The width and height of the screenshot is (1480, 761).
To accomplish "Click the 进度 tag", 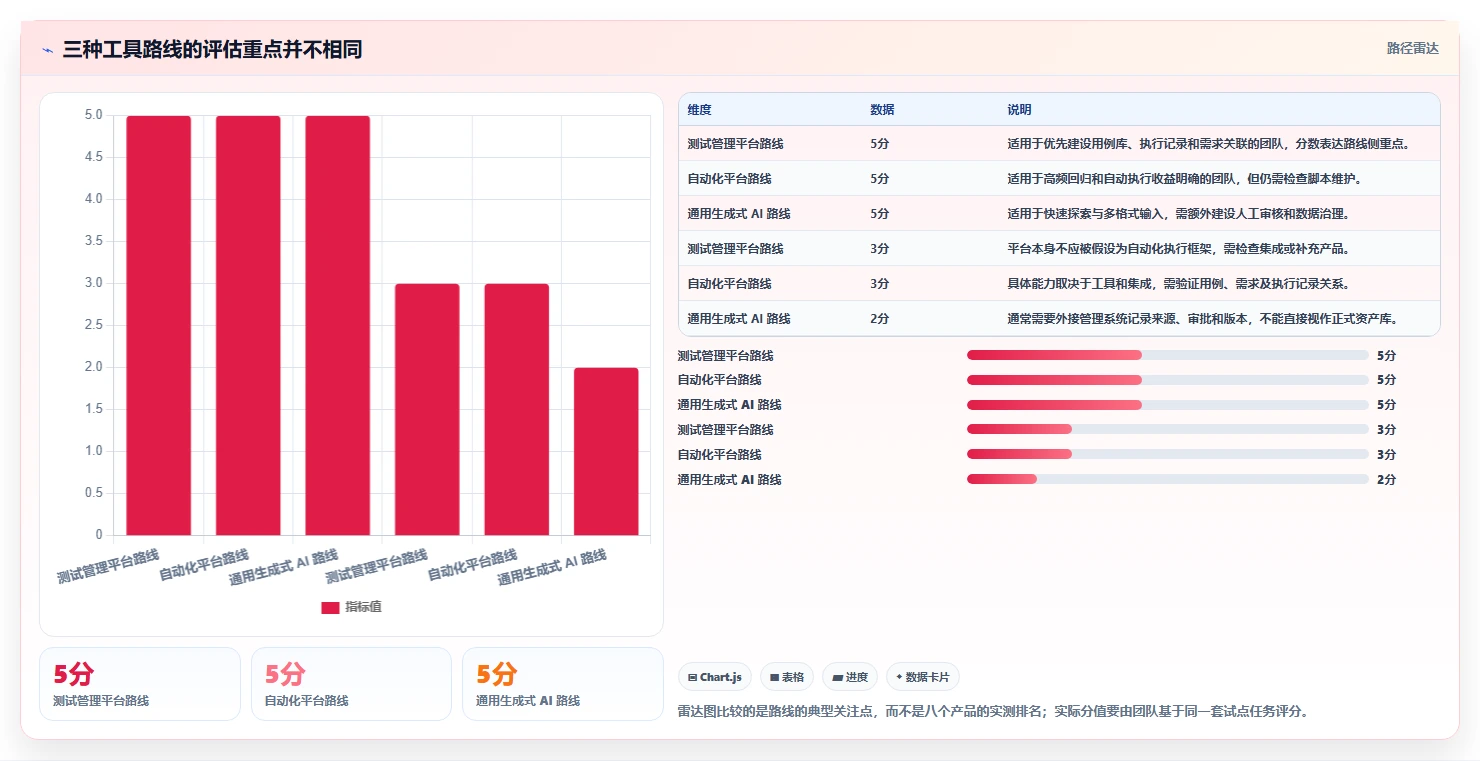I will pyautogui.click(x=850, y=677).
